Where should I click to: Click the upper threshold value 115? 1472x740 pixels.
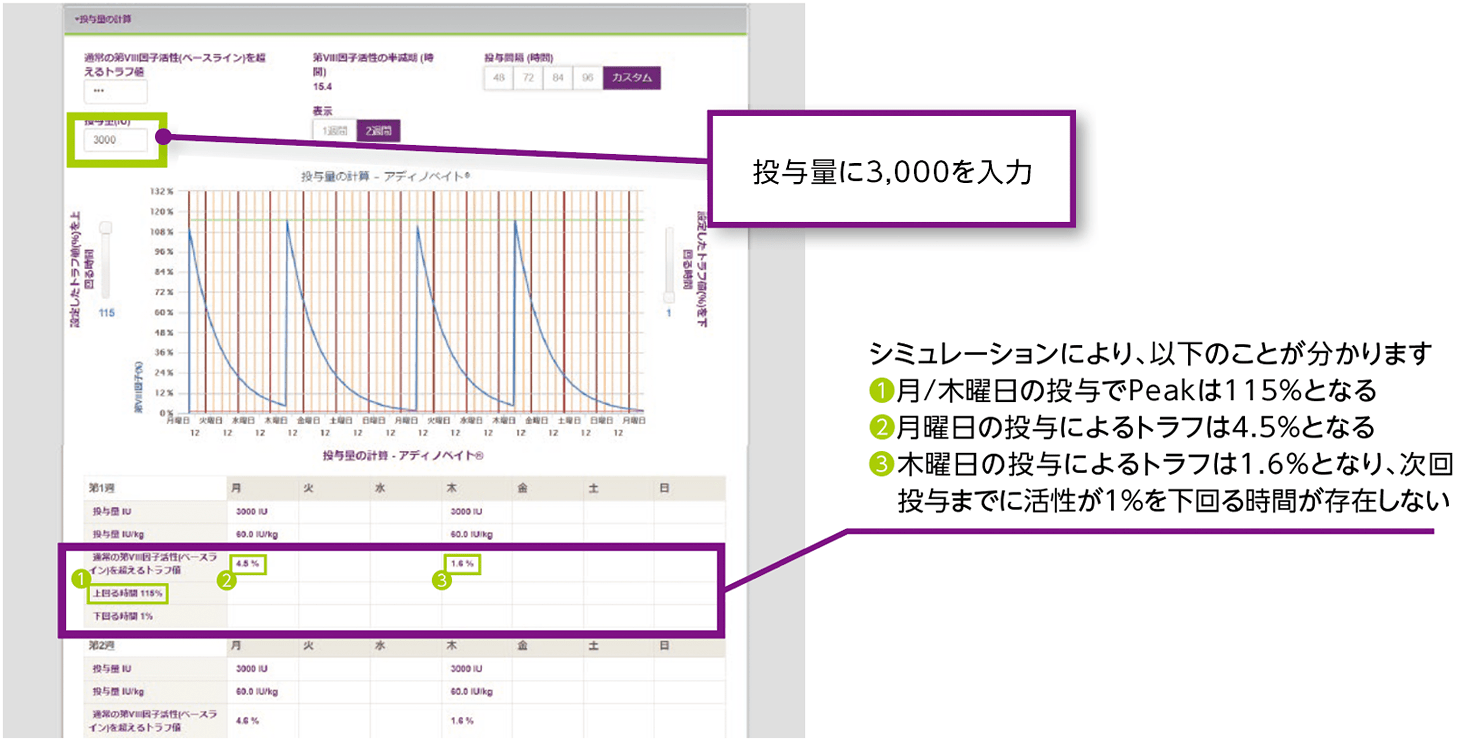click(x=107, y=313)
